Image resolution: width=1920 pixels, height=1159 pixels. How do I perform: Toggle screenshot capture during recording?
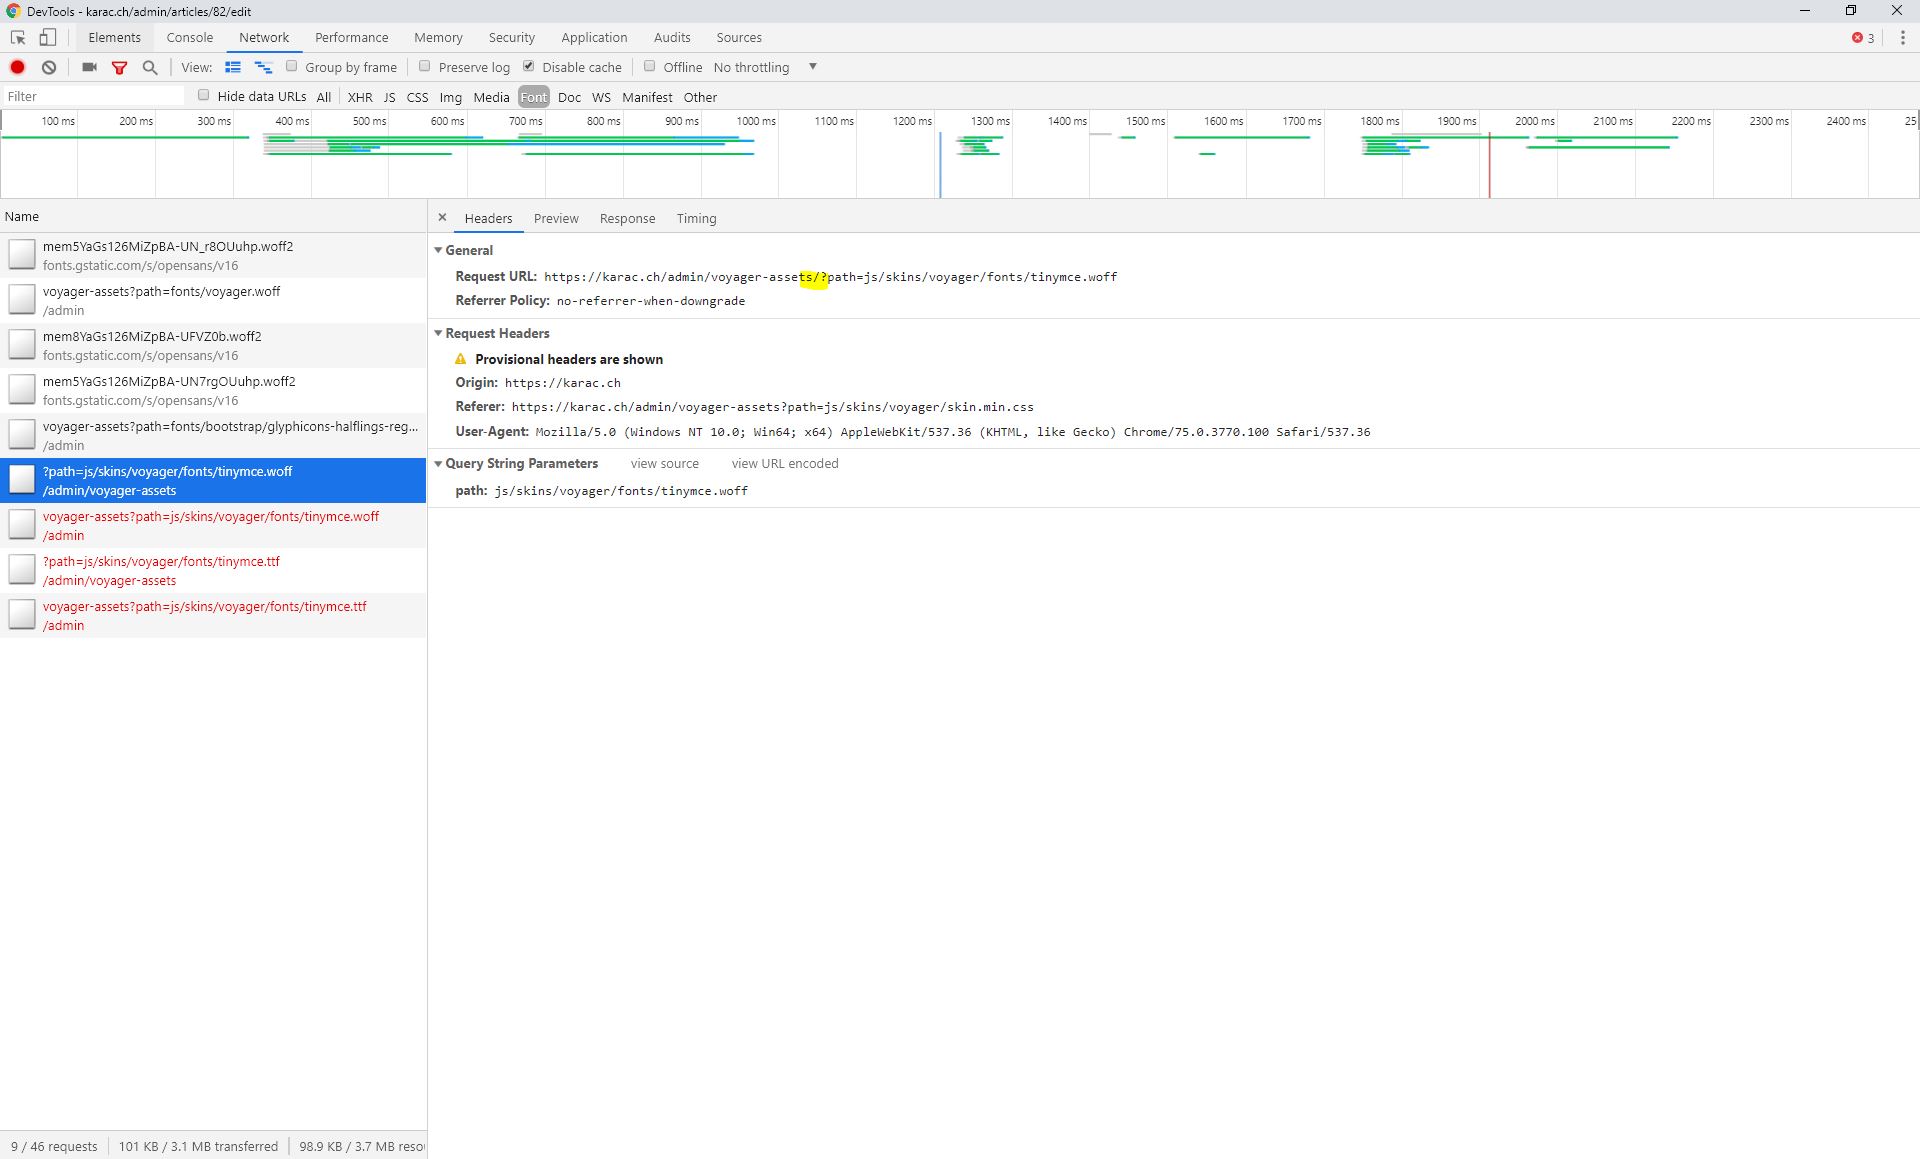click(89, 67)
